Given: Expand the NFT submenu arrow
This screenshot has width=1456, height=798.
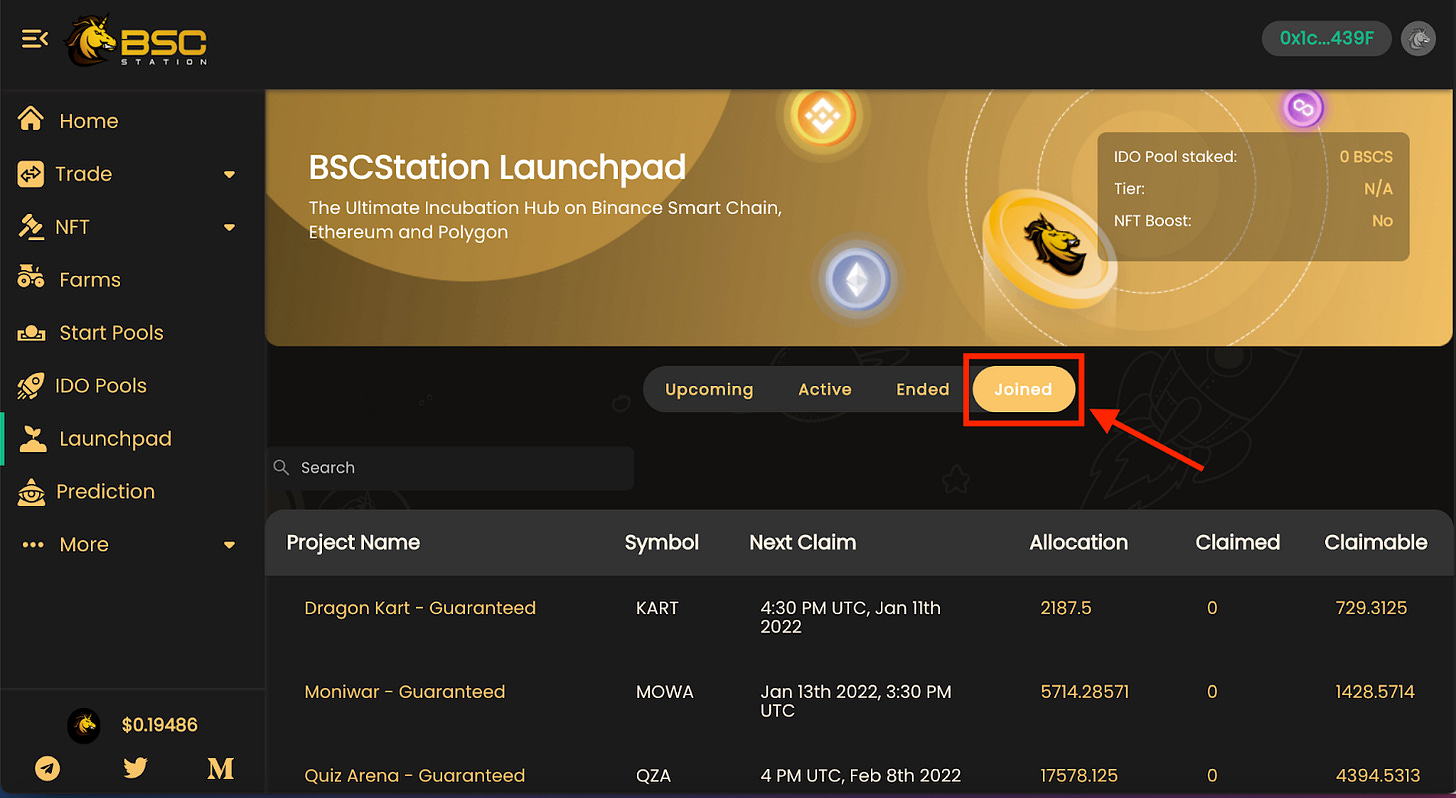Looking at the screenshot, I should pyautogui.click(x=229, y=228).
